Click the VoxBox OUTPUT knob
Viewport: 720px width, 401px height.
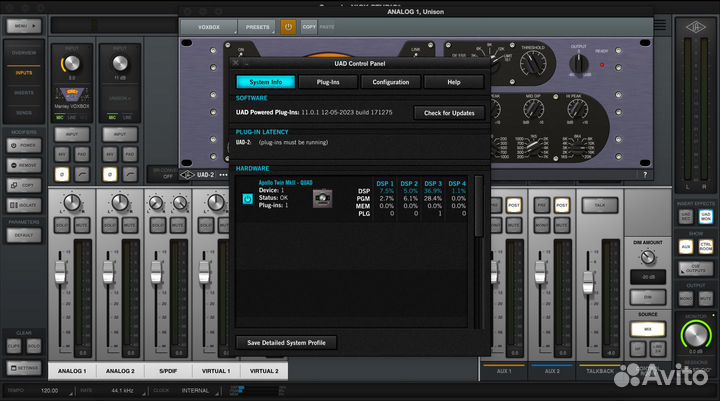click(579, 63)
